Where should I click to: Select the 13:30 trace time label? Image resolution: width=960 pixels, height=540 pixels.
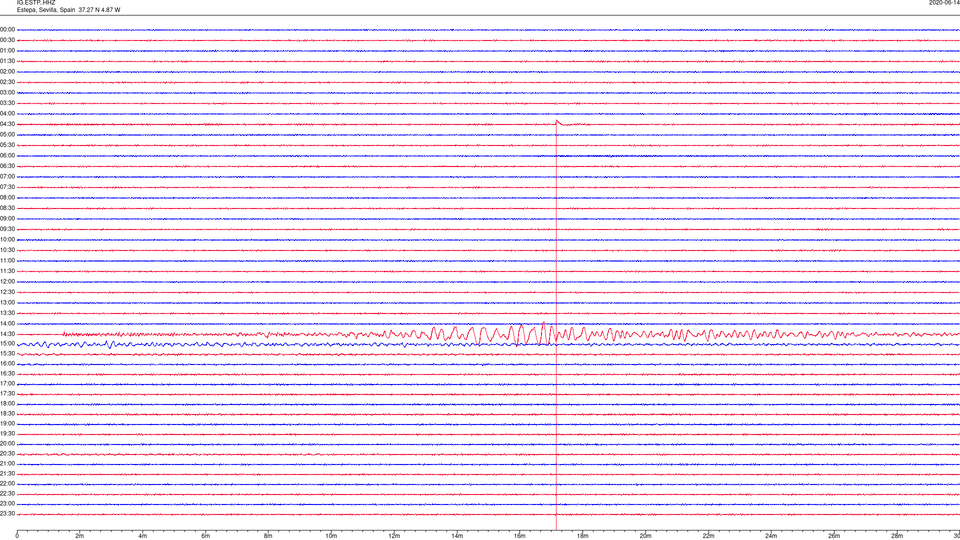click(x=7, y=313)
